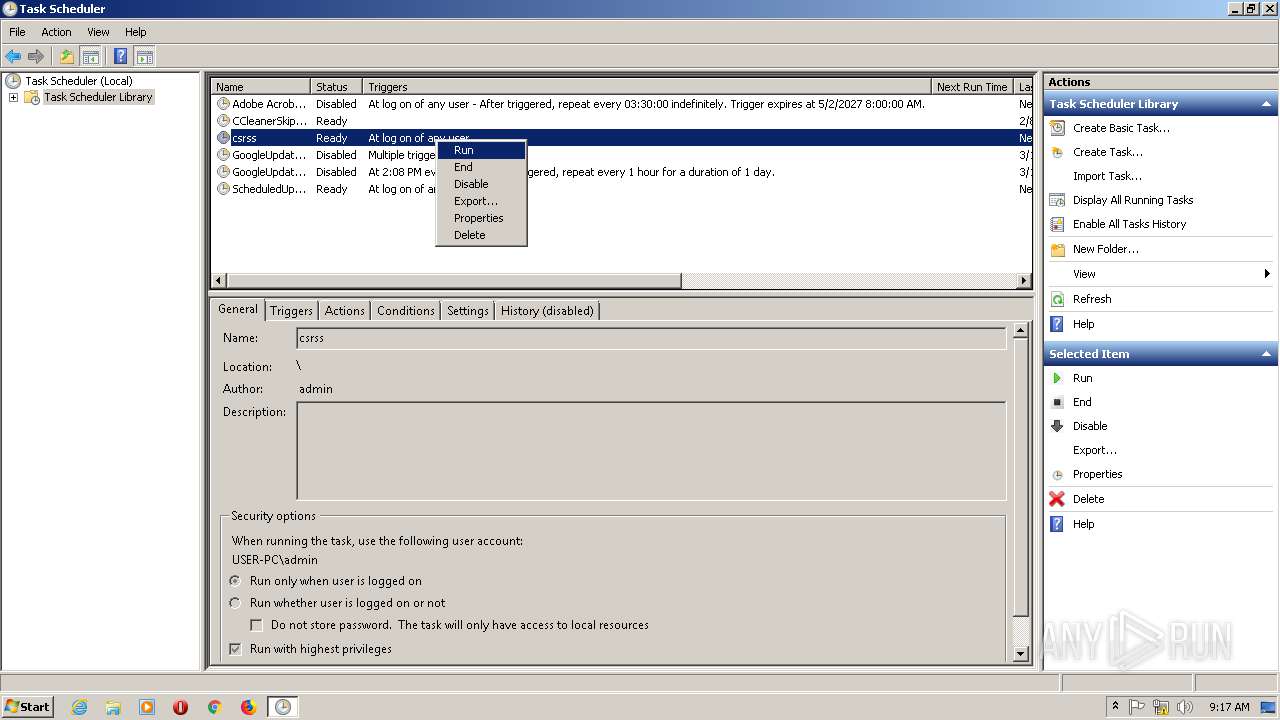This screenshot has width=1280, height=720.
Task: Switch to the Conditions tab
Action: click(x=405, y=311)
